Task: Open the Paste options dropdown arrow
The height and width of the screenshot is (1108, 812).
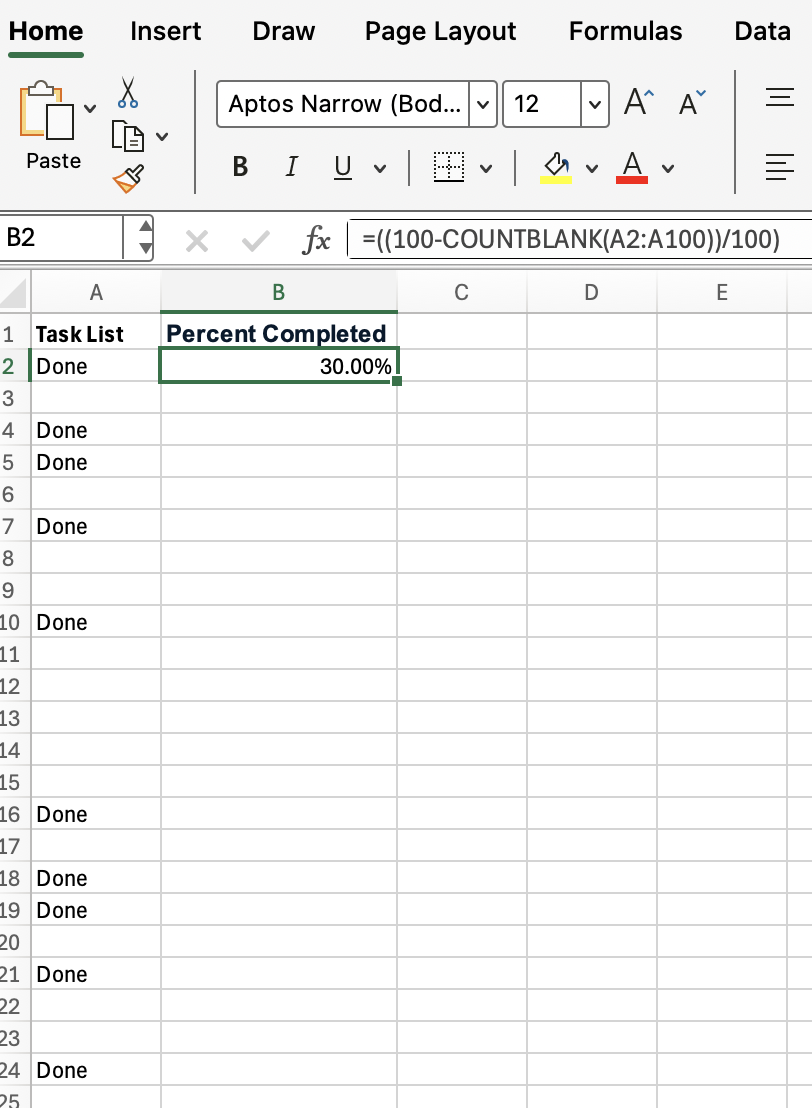Action: 90,109
